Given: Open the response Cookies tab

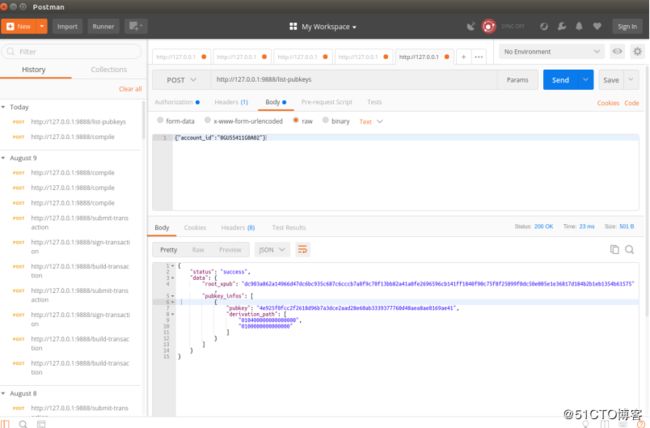Looking at the screenshot, I should (x=195, y=228).
